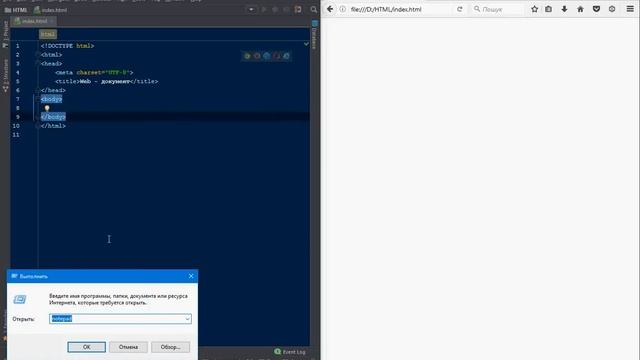Open the Event Log in IDE status bar
This screenshot has height=360, width=640.
[x=290, y=351]
